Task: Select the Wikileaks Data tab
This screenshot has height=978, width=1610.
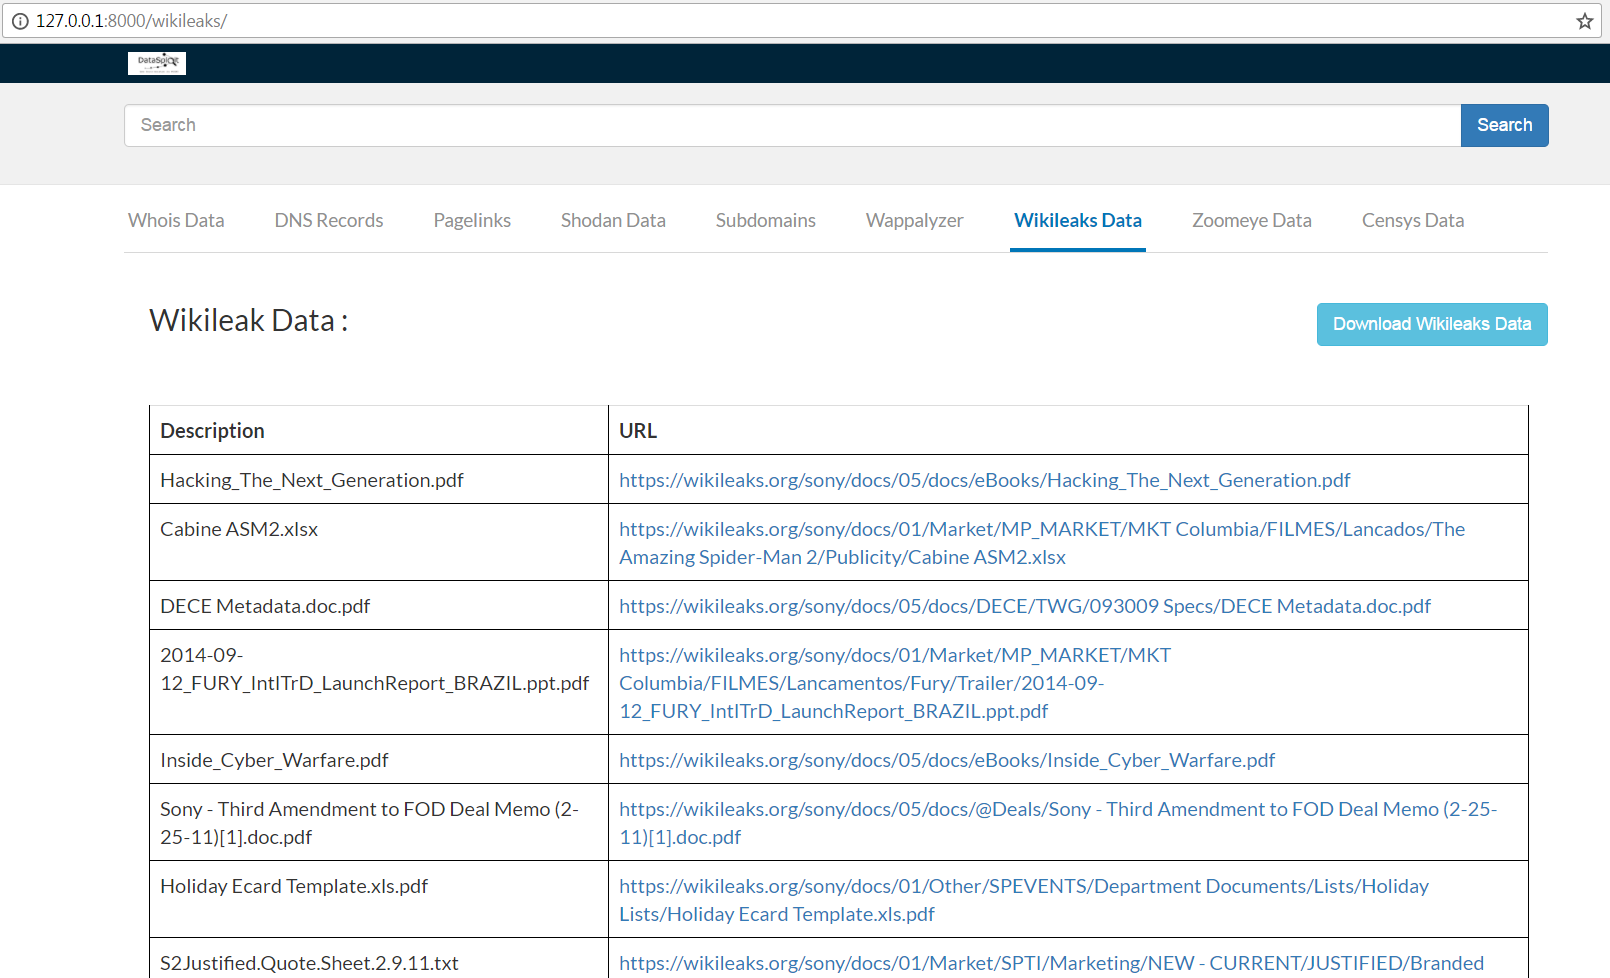Action: pyautogui.click(x=1078, y=220)
